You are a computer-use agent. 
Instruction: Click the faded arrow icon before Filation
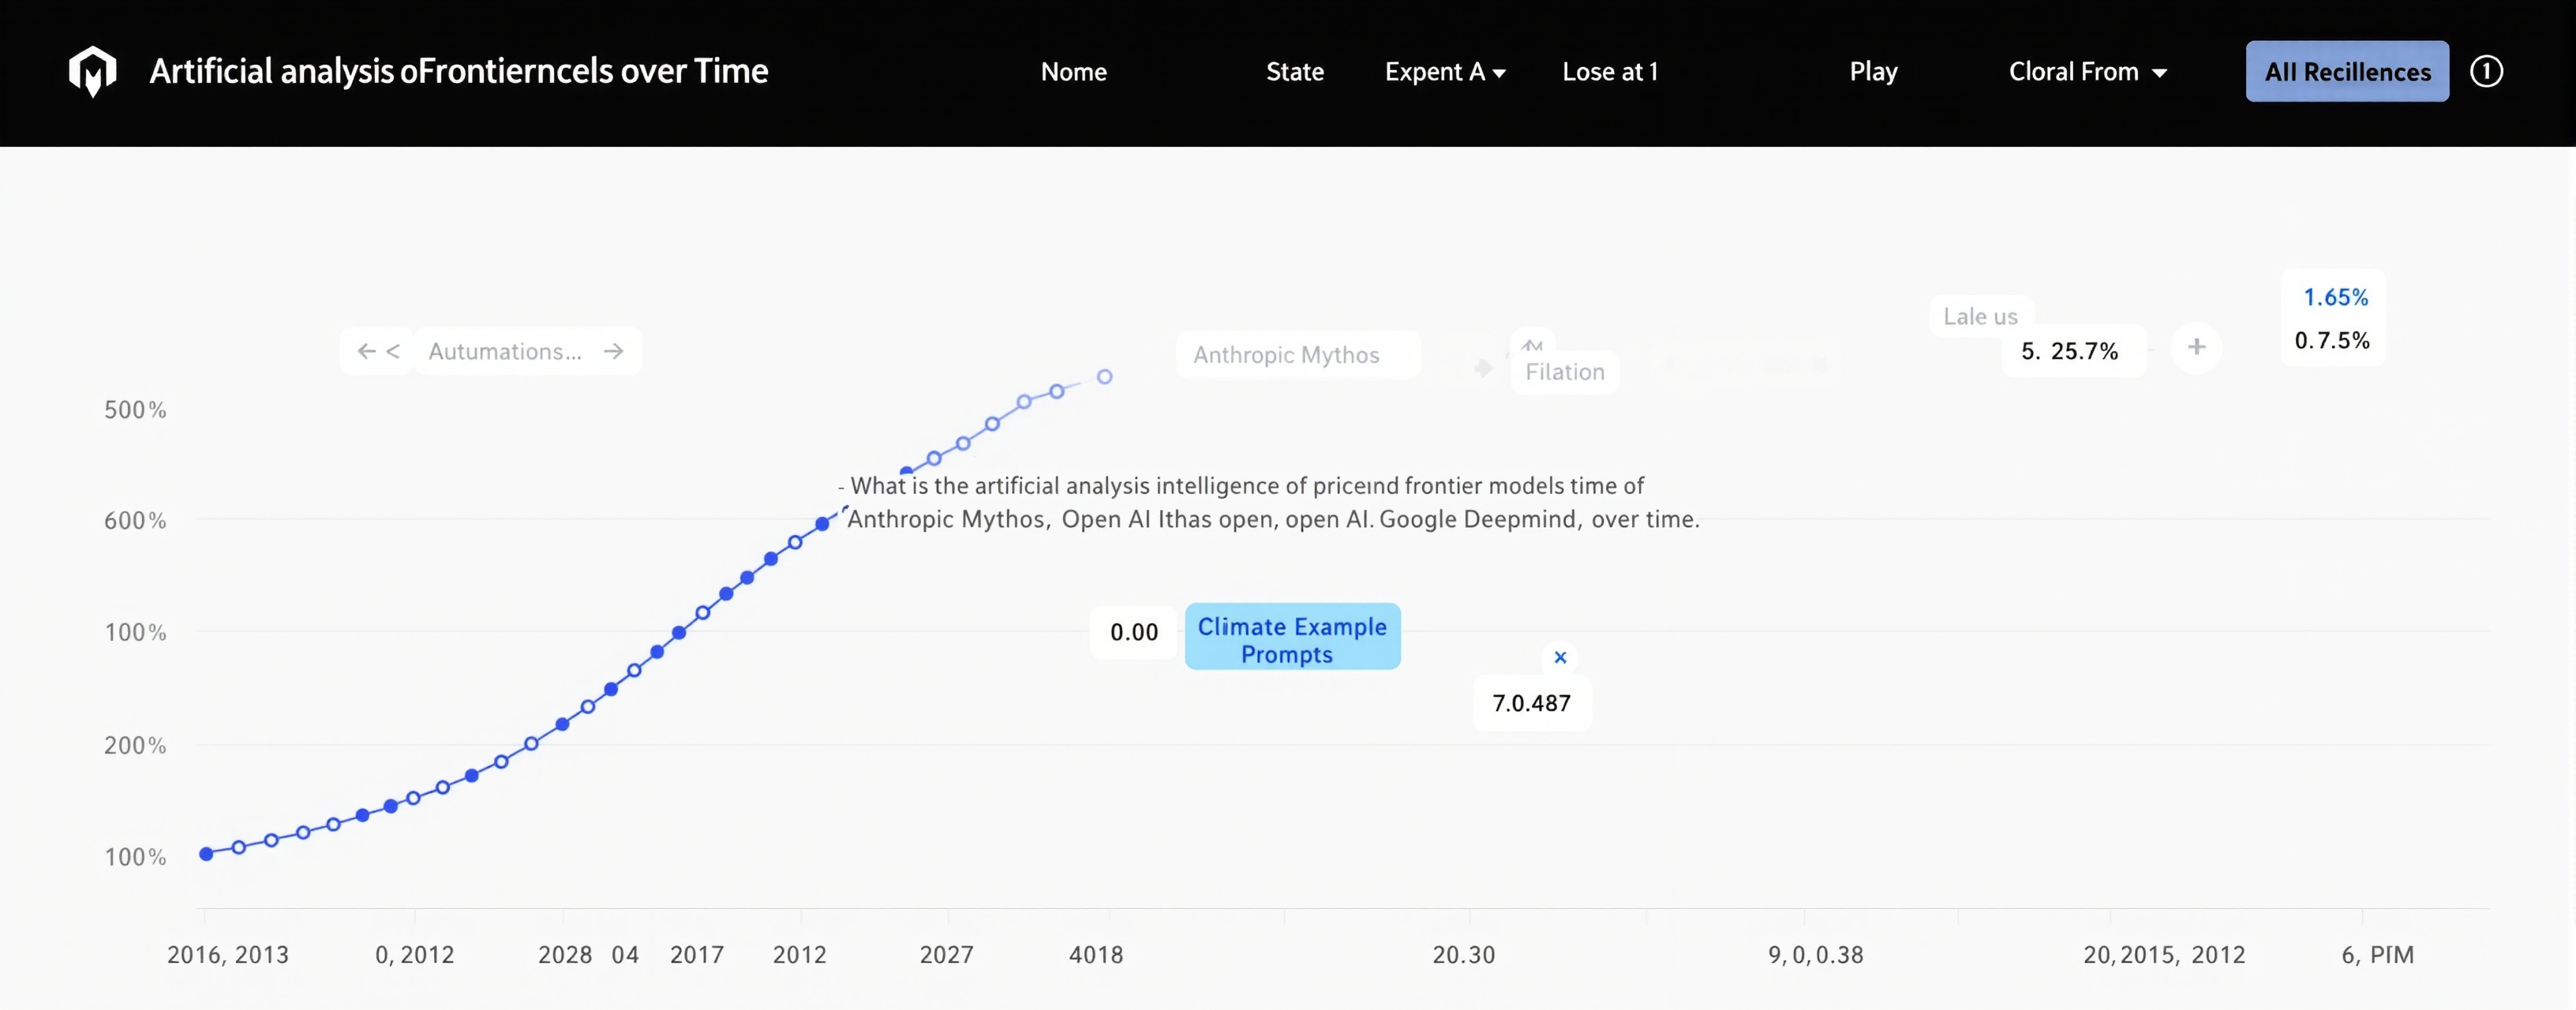[1483, 368]
